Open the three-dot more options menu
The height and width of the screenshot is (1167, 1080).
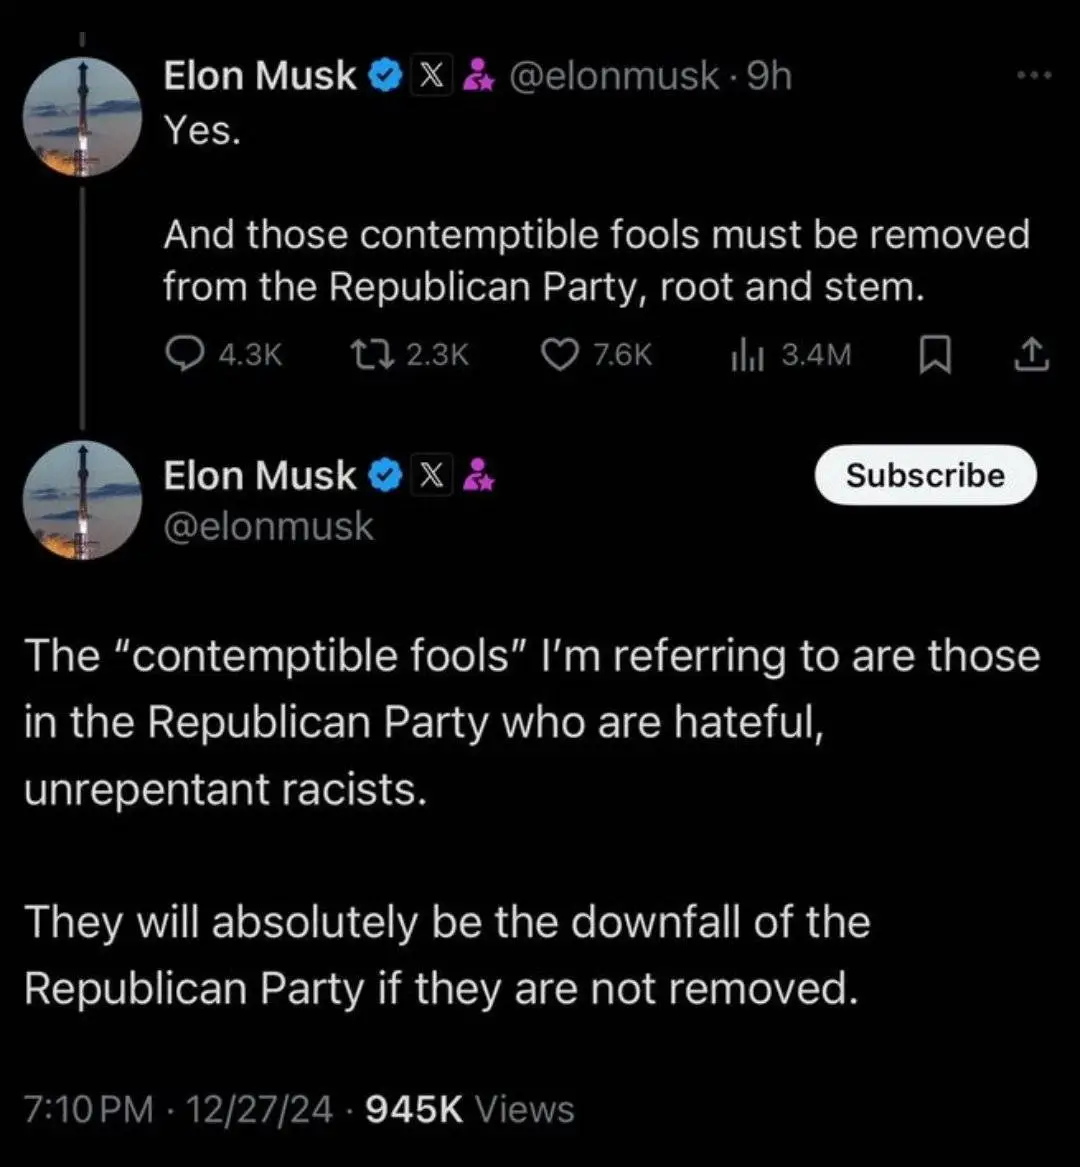pos(1034,74)
